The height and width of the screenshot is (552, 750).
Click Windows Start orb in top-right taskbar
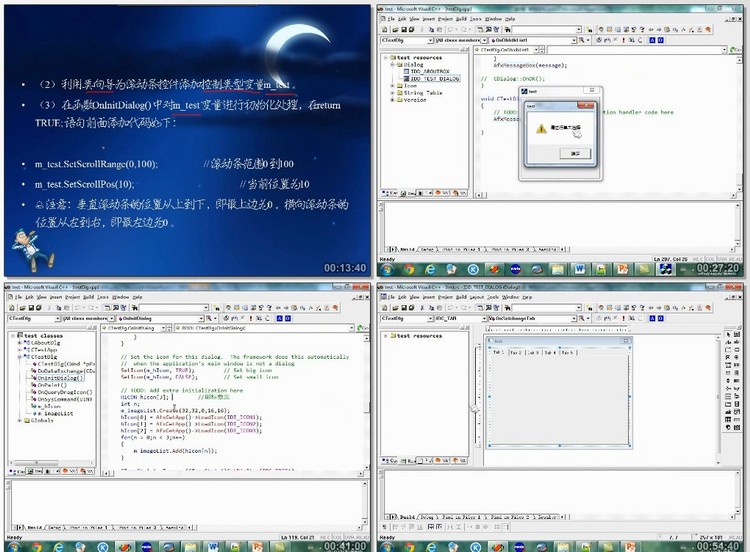[386, 268]
